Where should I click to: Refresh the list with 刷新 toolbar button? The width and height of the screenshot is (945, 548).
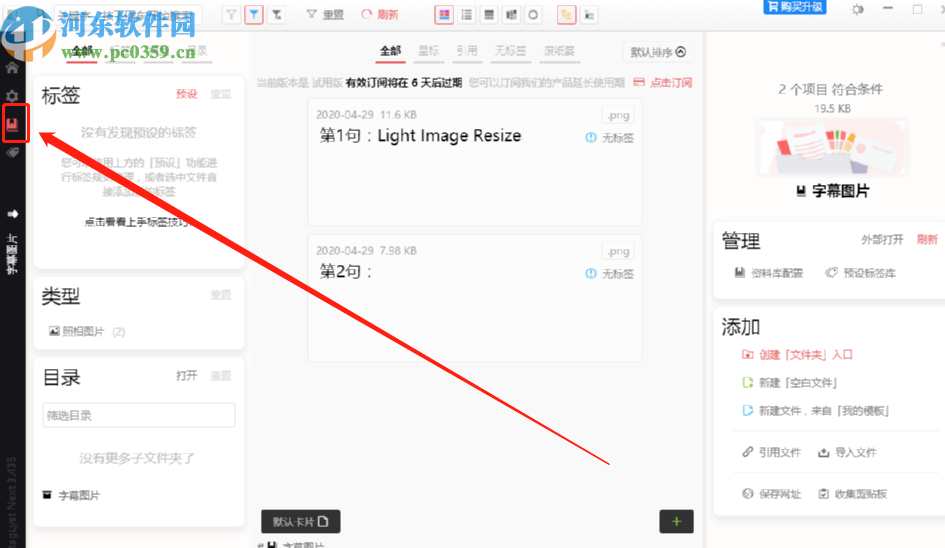[x=380, y=14]
